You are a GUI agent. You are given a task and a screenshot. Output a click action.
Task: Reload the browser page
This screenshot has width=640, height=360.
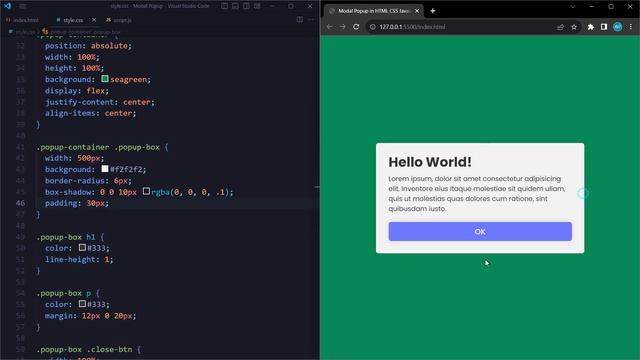pyautogui.click(x=356, y=27)
